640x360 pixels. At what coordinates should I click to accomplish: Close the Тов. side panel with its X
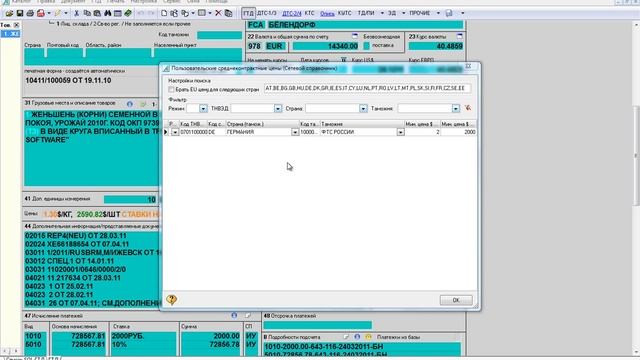tap(16, 25)
